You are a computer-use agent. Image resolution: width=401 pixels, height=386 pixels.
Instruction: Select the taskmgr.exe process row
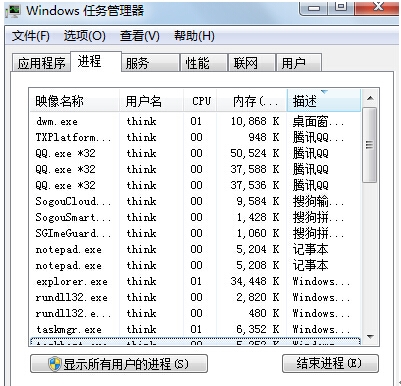point(195,329)
